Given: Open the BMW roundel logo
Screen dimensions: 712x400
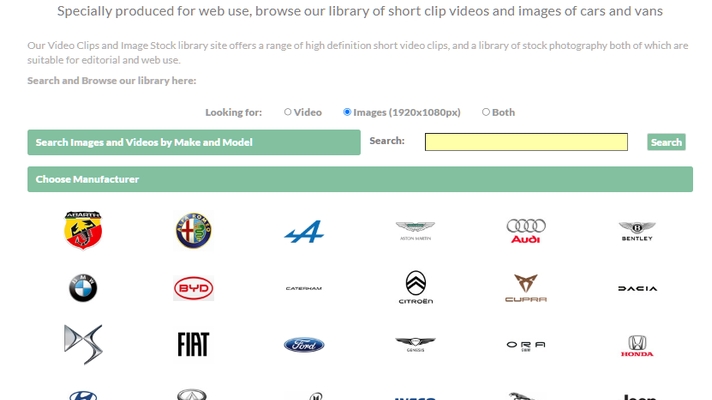Looking at the screenshot, I should (x=83, y=288).
